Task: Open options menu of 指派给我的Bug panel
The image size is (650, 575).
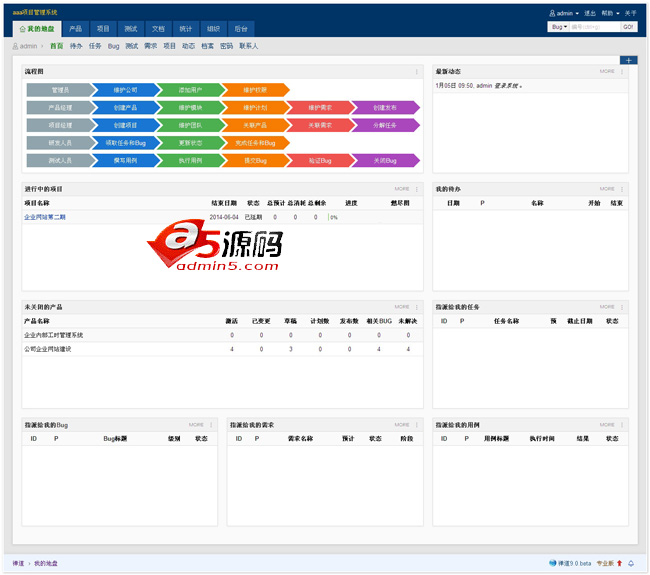Action: coord(211,425)
